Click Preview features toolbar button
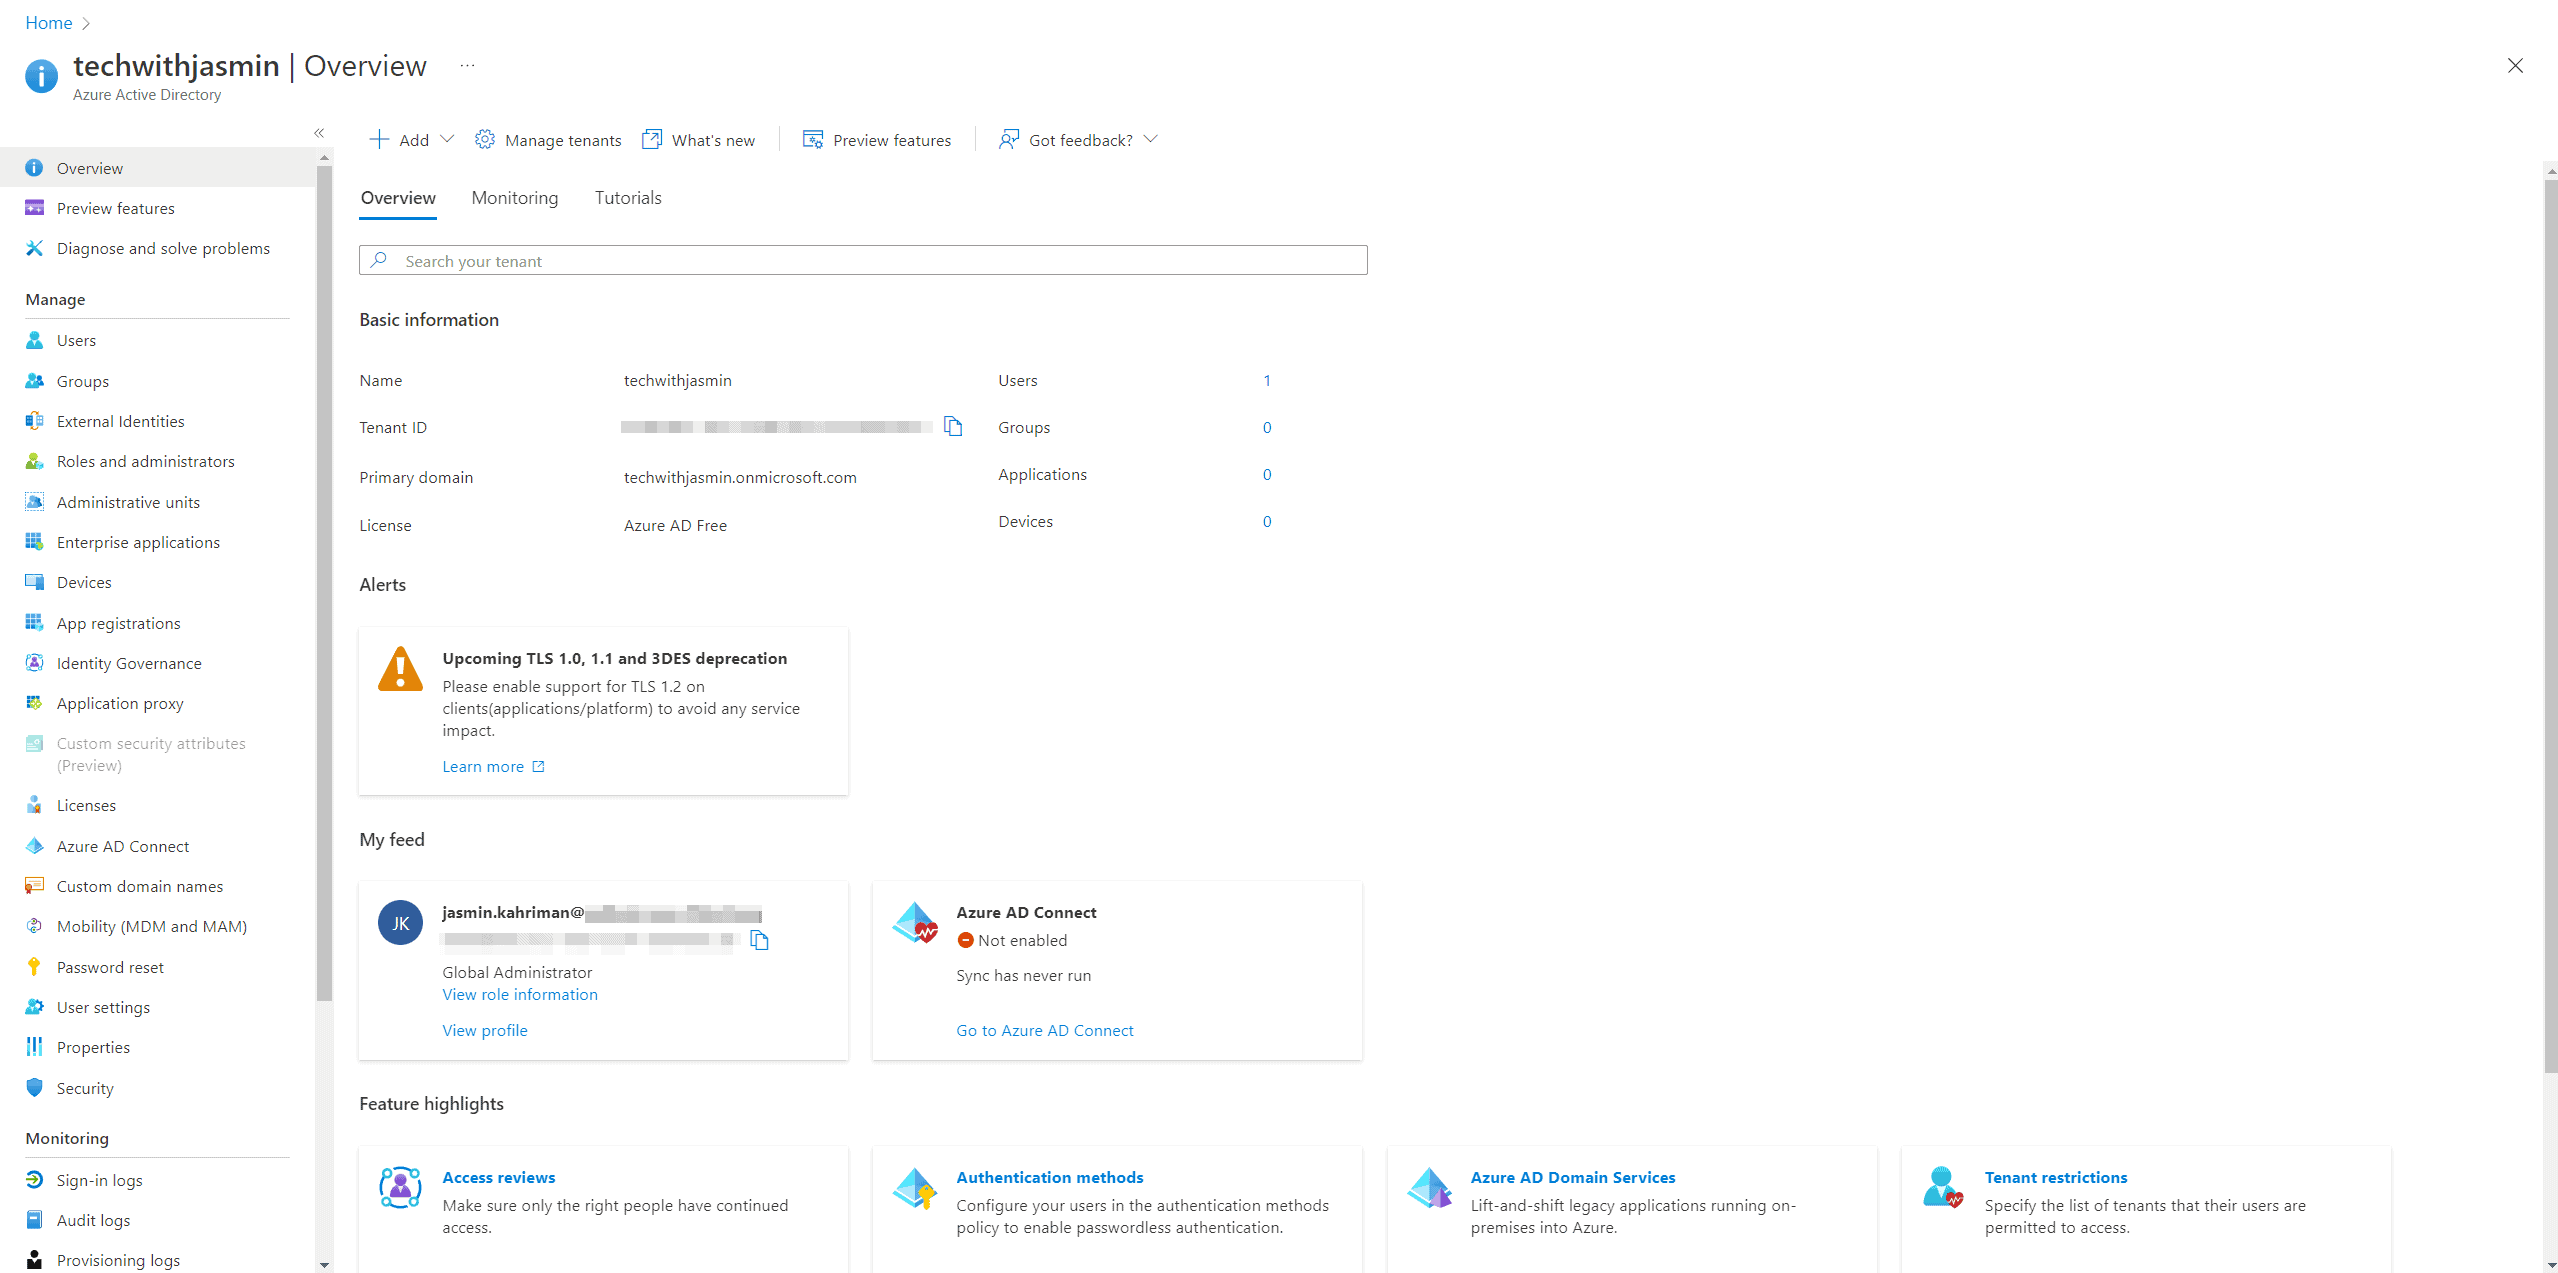 click(x=877, y=140)
